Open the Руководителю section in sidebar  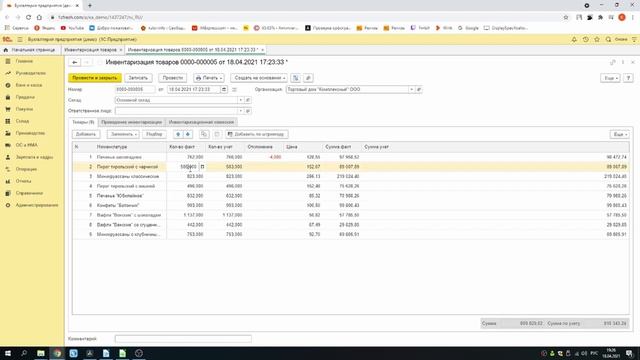(32, 73)
